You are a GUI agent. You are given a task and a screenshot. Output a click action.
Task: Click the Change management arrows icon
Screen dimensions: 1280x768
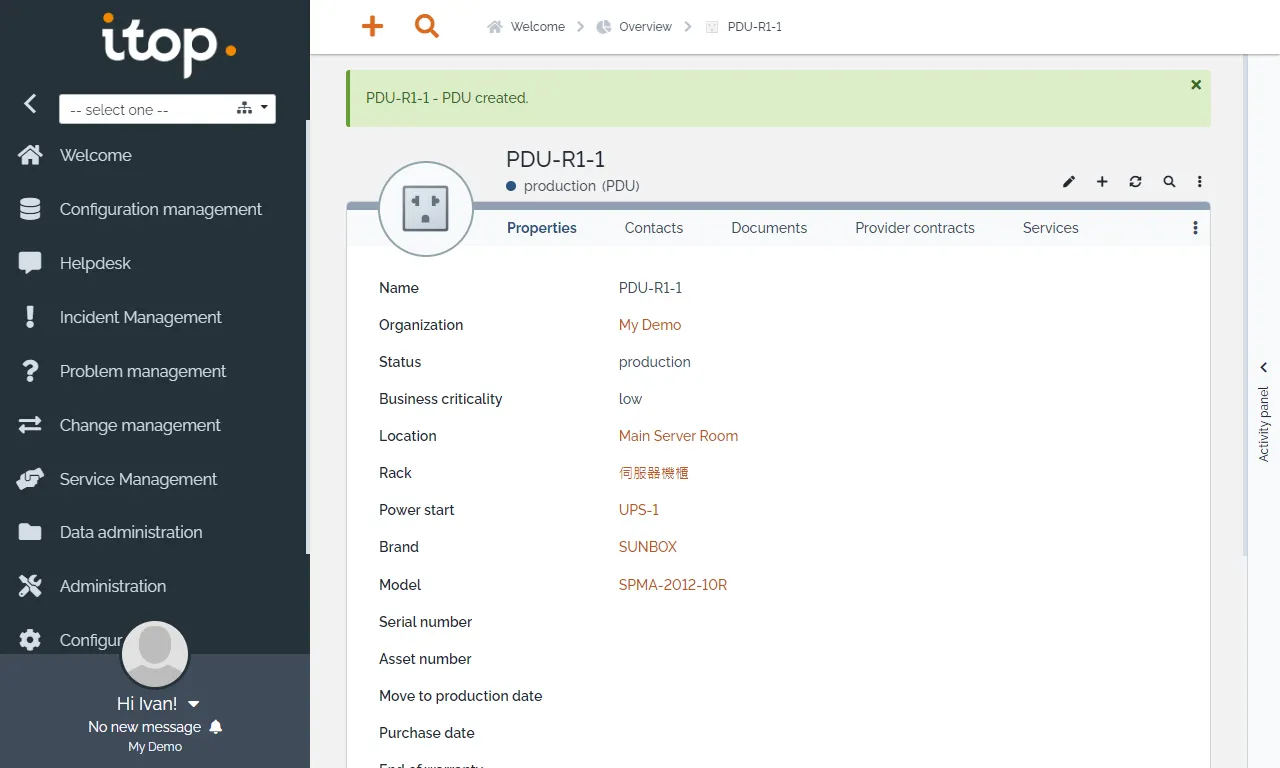(x=30, y=425)
